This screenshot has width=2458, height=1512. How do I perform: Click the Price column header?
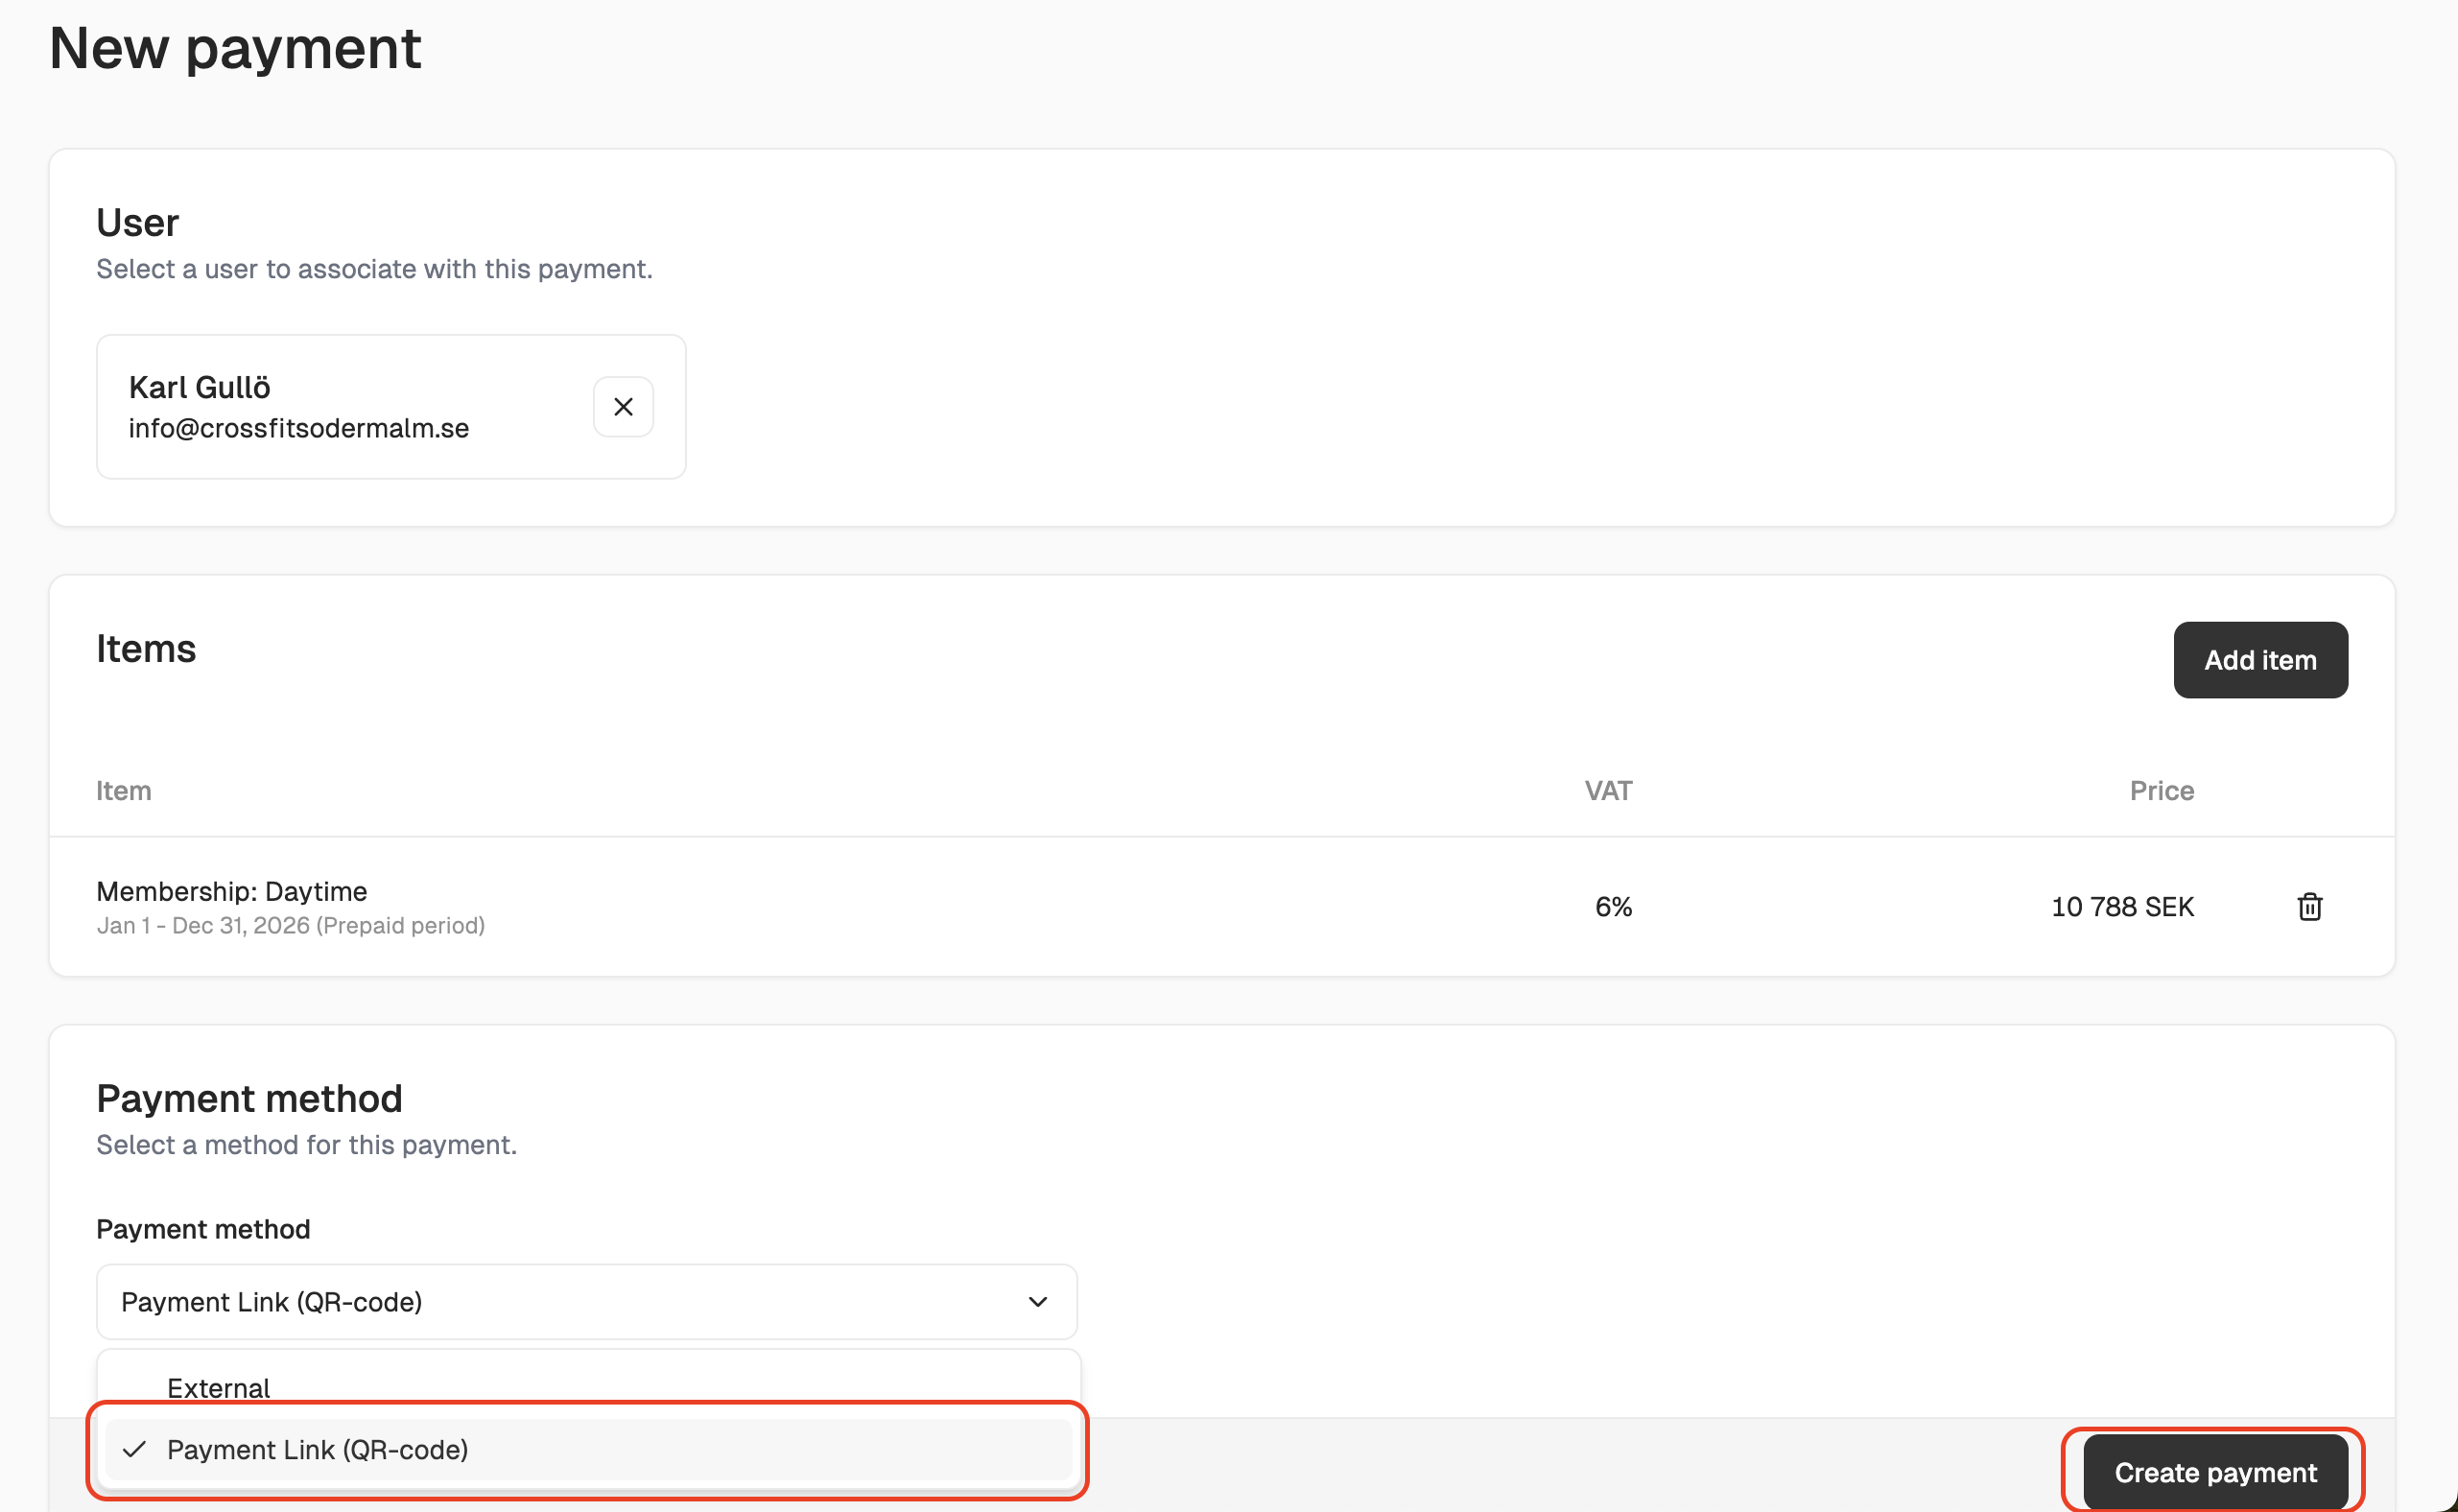[2161, 791]
